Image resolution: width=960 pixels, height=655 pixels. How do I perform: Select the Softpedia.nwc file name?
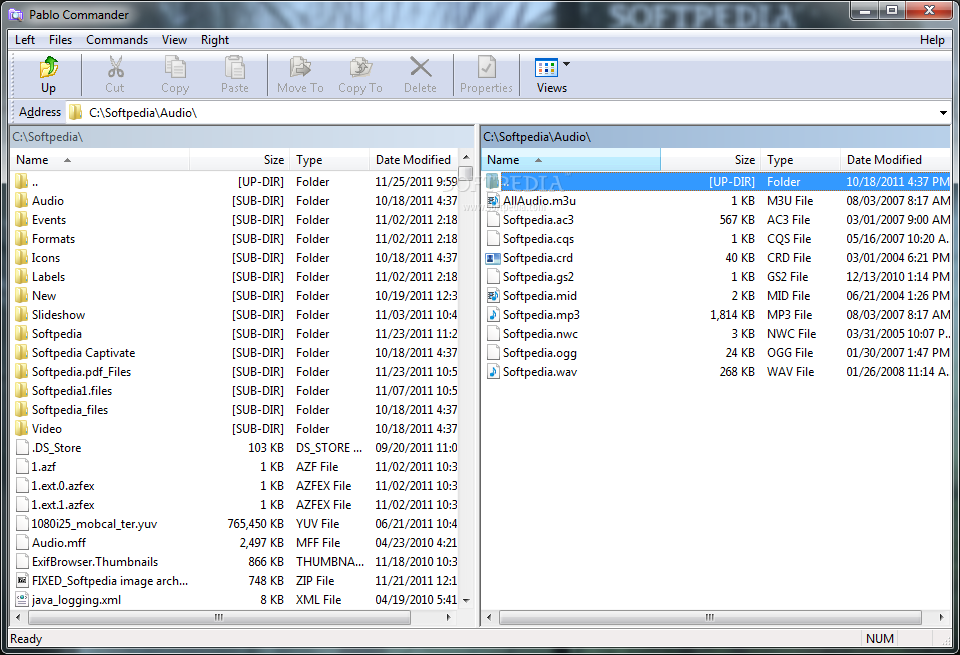pyautogui.click(x=540, y=334)
